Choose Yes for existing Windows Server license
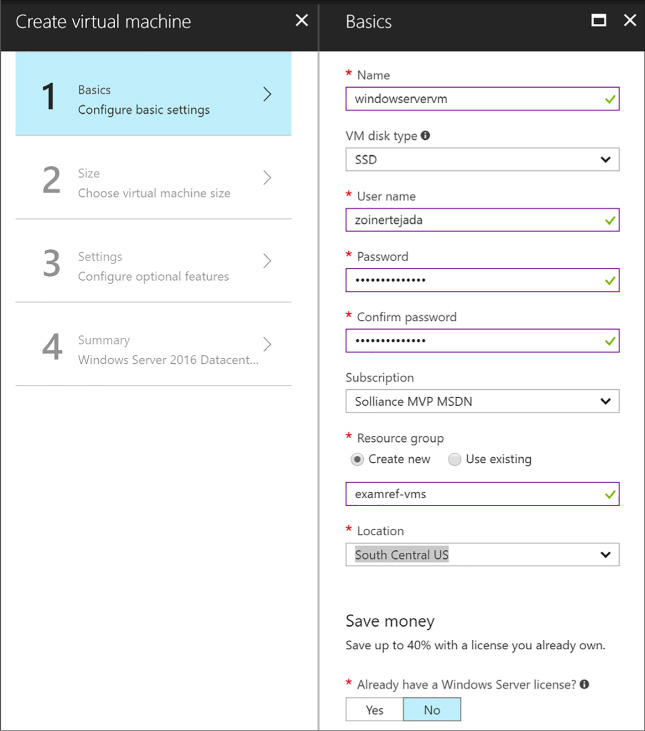This screenshot has width=645, height=731. tap(375, 710)
